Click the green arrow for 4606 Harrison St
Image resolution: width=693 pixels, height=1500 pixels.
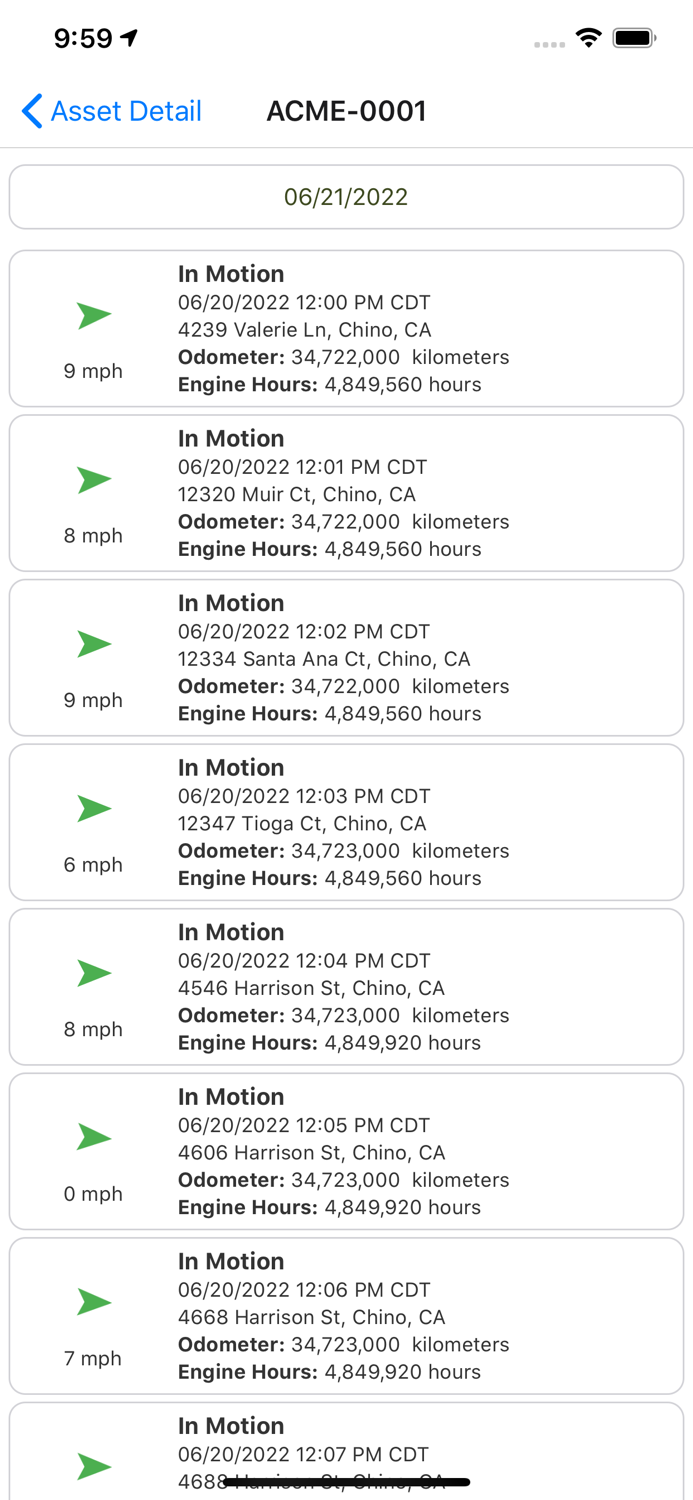[94, 1137]
